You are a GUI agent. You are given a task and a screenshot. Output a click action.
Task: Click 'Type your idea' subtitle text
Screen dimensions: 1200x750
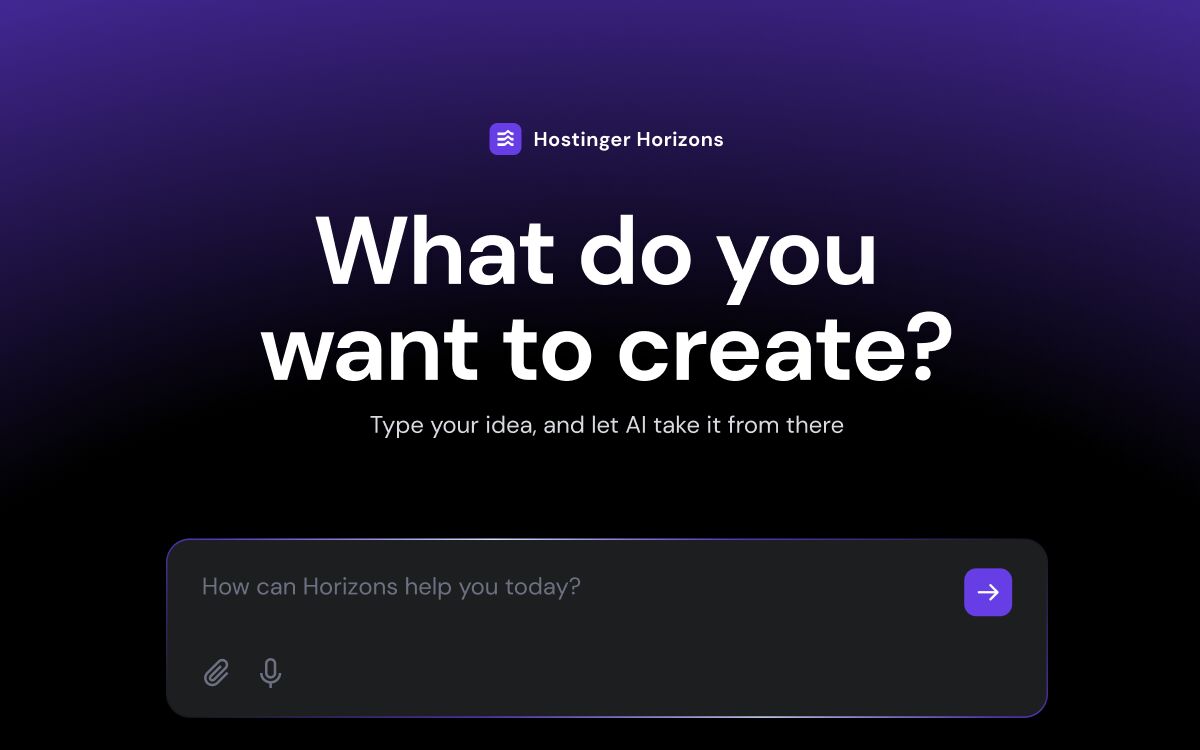pos(607,425)
